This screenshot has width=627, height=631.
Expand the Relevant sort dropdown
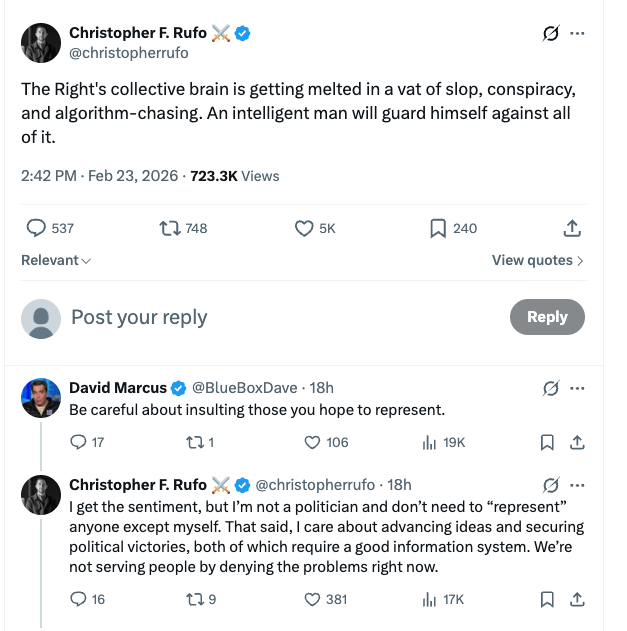pos(56,260)
